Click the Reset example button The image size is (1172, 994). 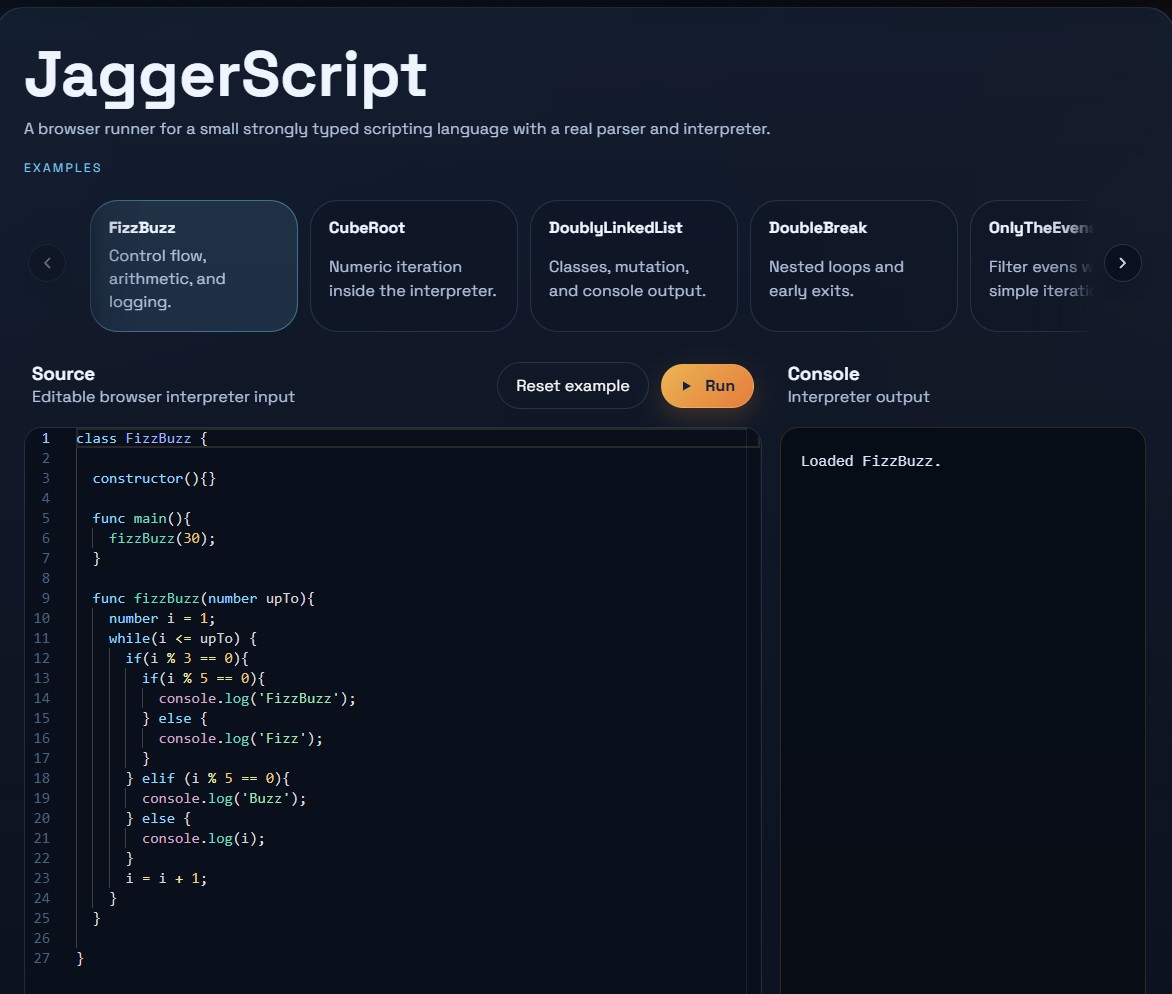573,386
